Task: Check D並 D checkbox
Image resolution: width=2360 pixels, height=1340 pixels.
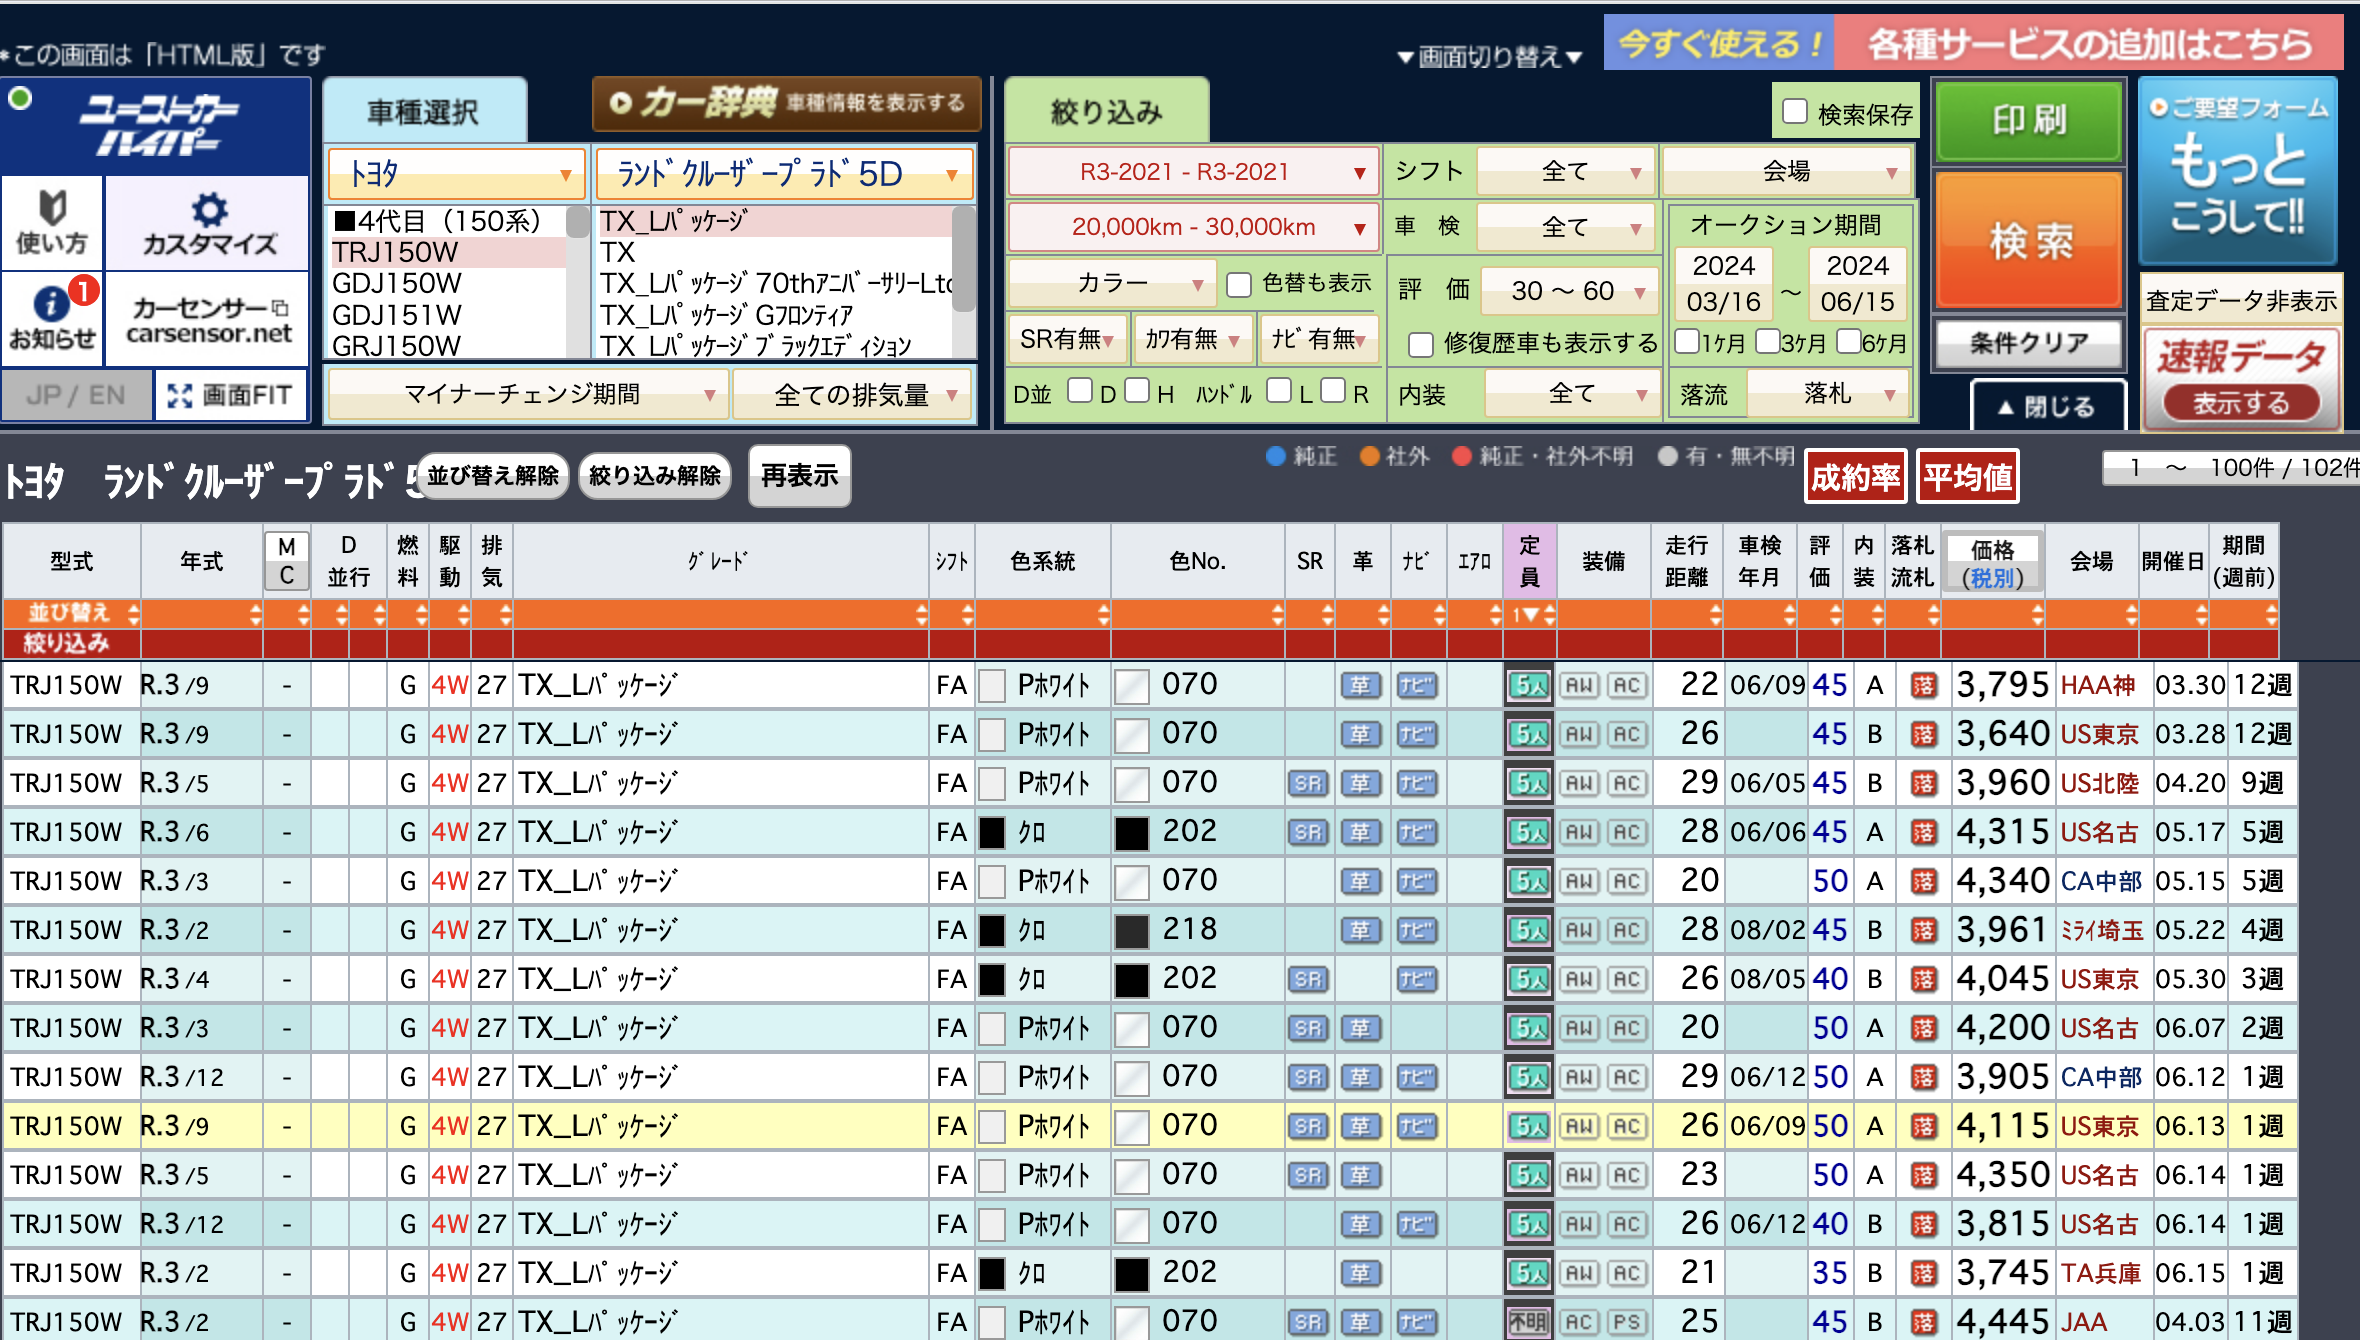Action: coord(1080,390)
